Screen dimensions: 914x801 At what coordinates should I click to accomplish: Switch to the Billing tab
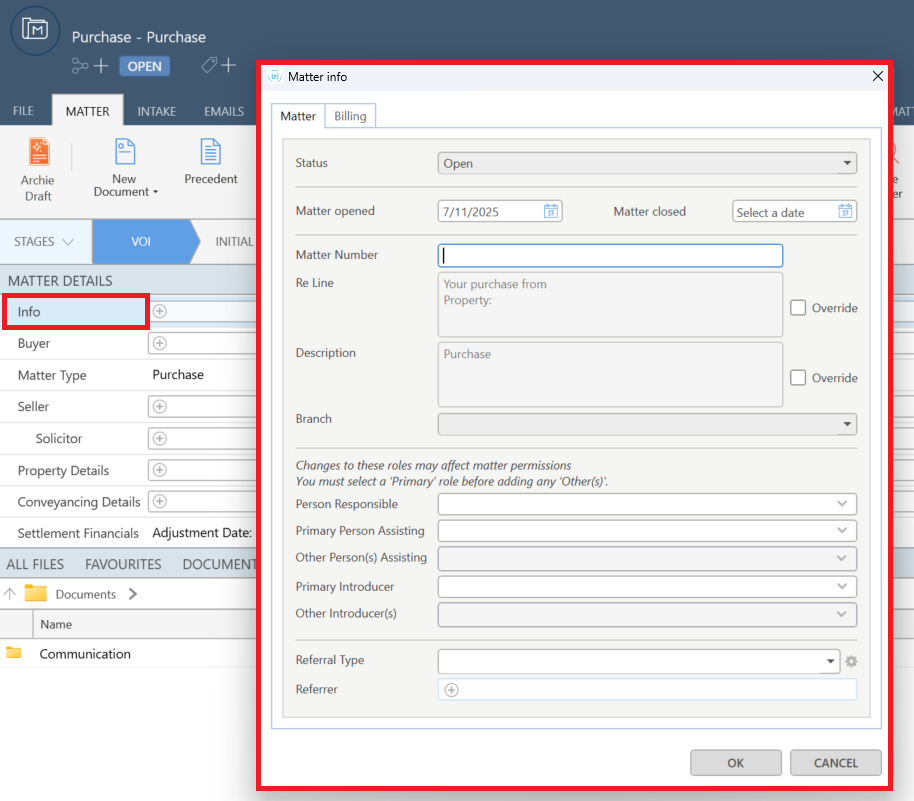tap(350, 116)
